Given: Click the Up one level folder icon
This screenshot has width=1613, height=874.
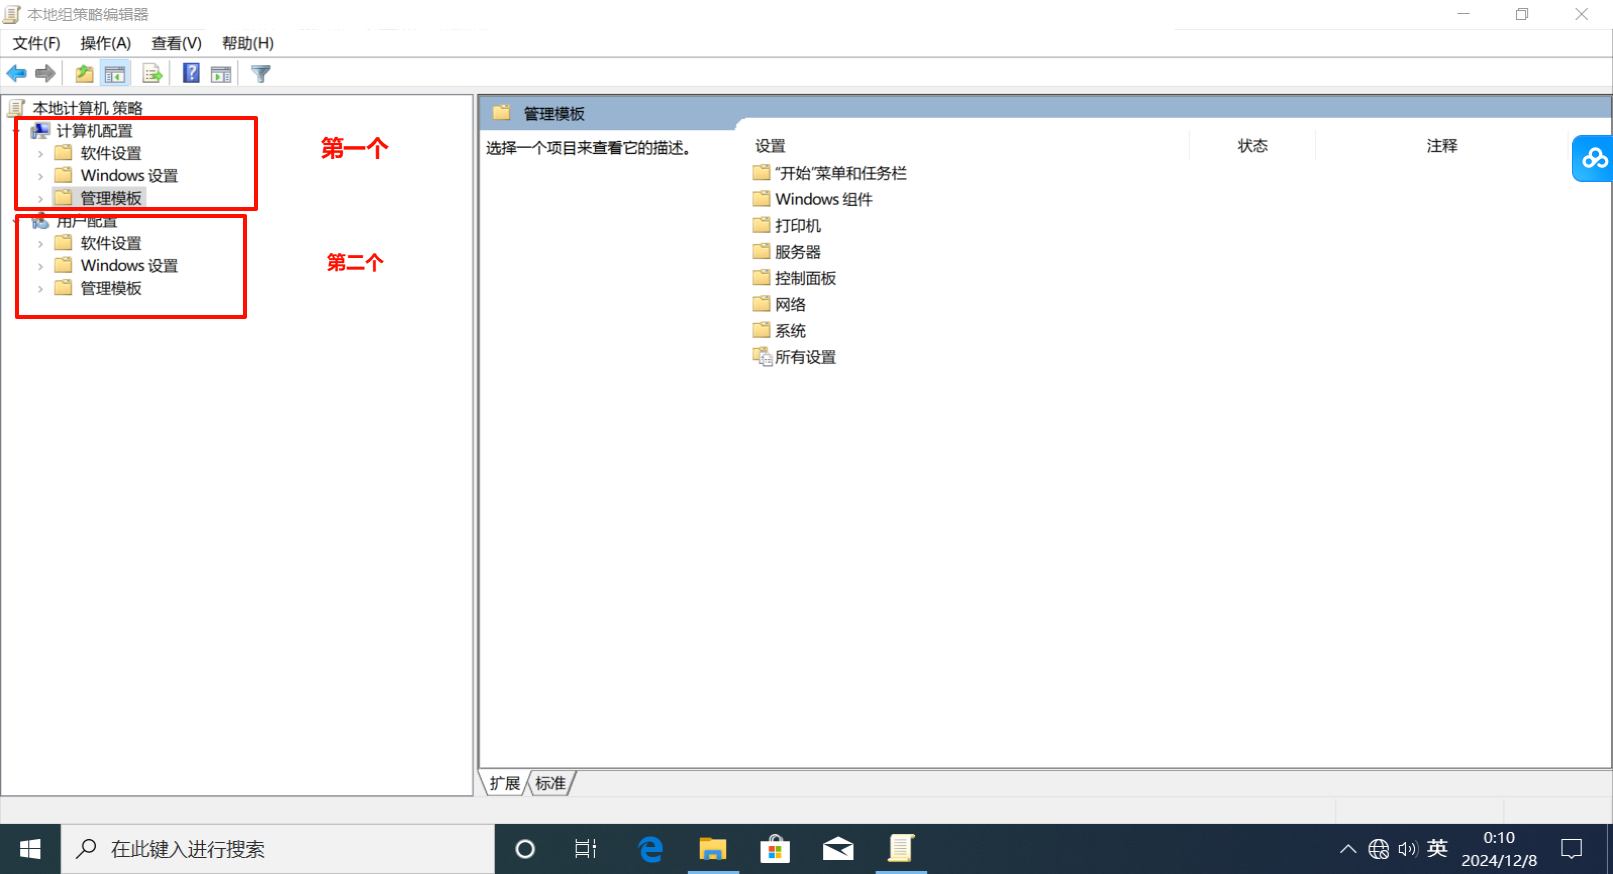Looking at the screenshot, I should [x=85, y=73].
